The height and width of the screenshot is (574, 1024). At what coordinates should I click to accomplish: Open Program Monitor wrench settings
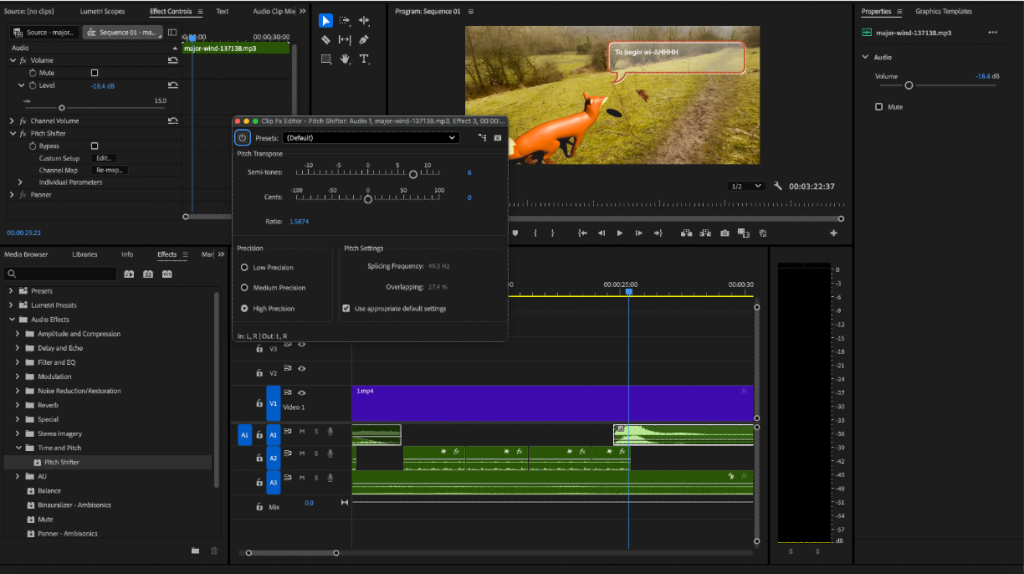pyautogui.click(x=777, y=186)
